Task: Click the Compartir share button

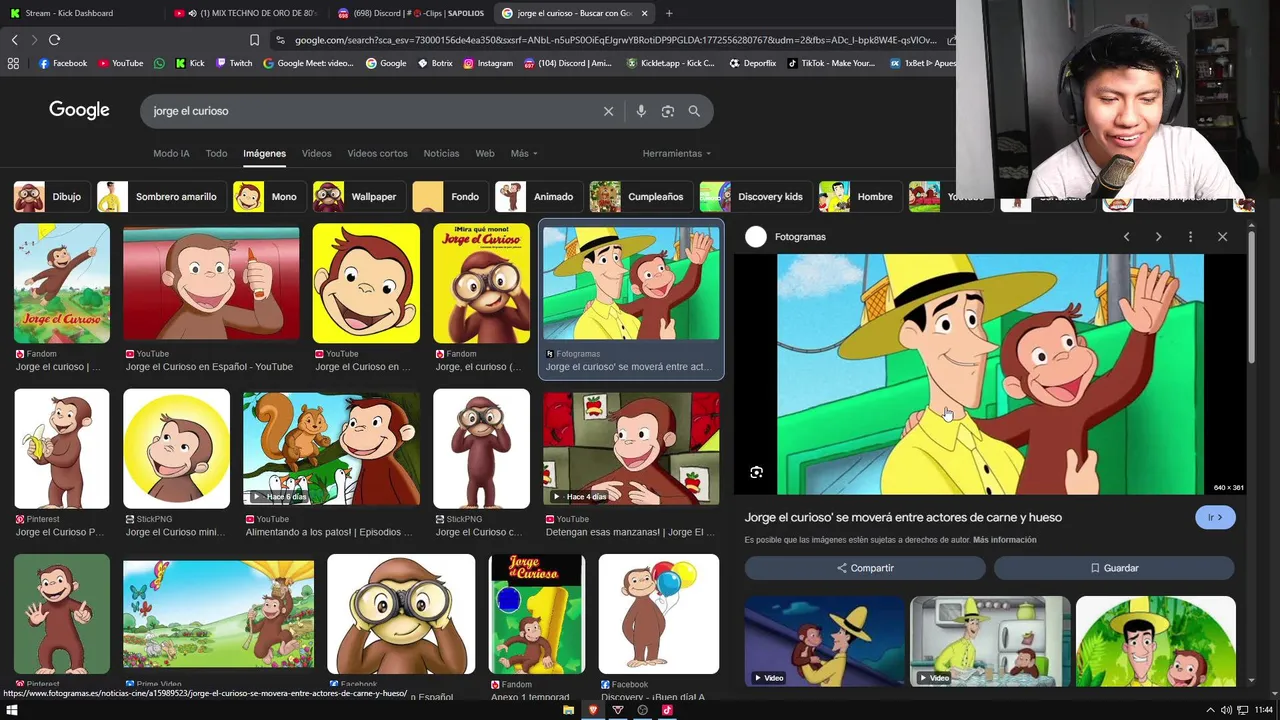Action: point(865,568)
